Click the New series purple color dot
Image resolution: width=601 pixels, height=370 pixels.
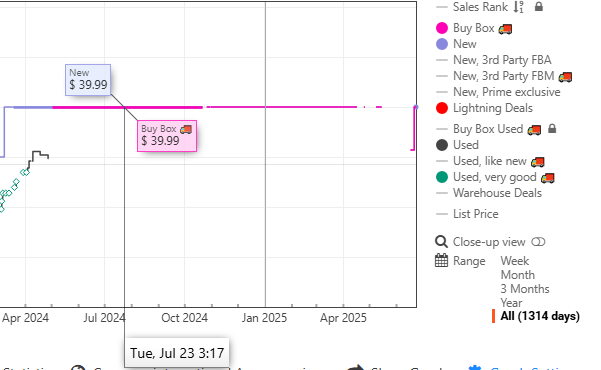point(442,44)
